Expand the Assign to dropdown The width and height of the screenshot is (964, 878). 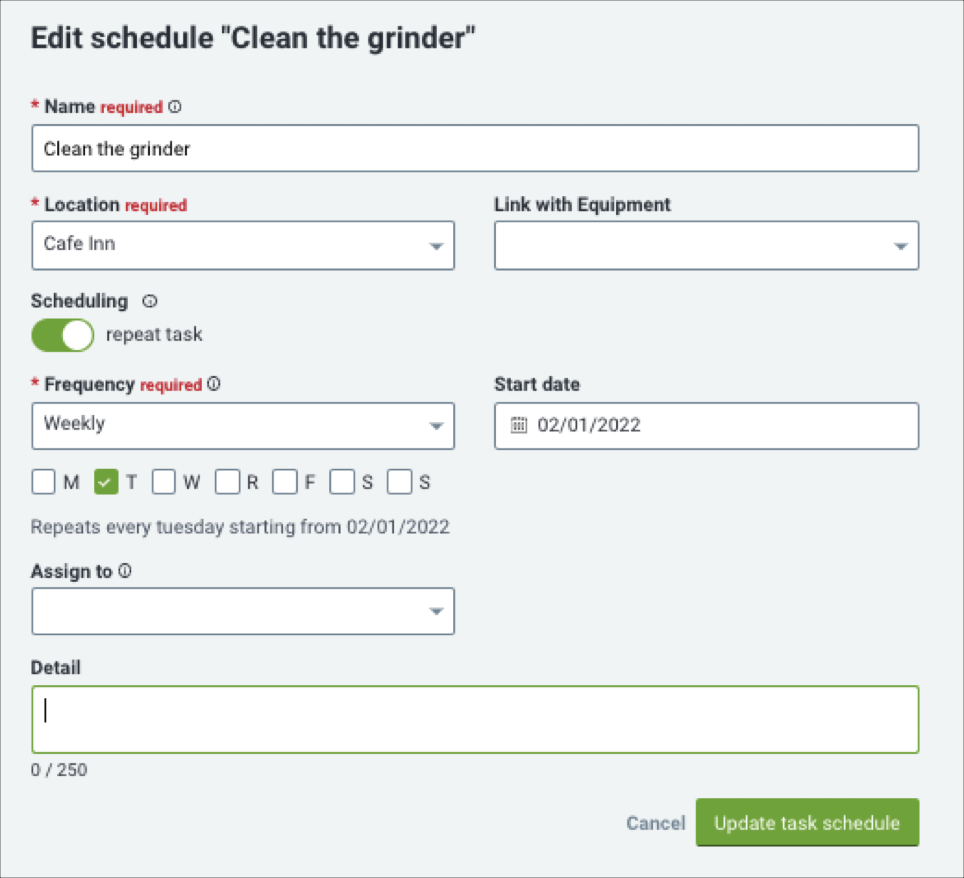pyautogui.click(x=243, y=611)
